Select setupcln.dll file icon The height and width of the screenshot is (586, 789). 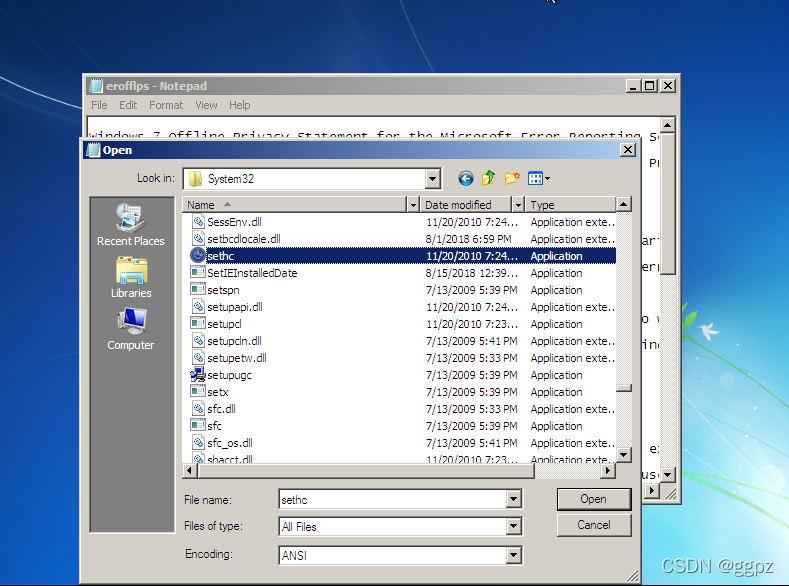[x=198, y=341]
